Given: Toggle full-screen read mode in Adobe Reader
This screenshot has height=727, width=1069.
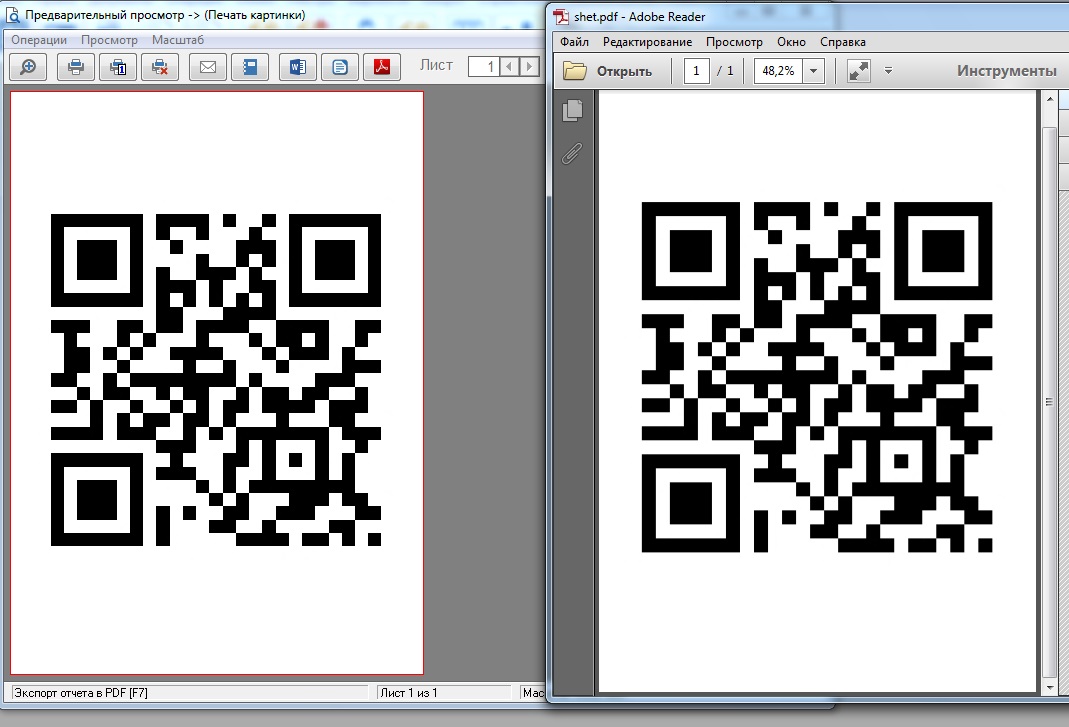Looking at the screenshot, I should pyautogui.click(x=858, y=71).
